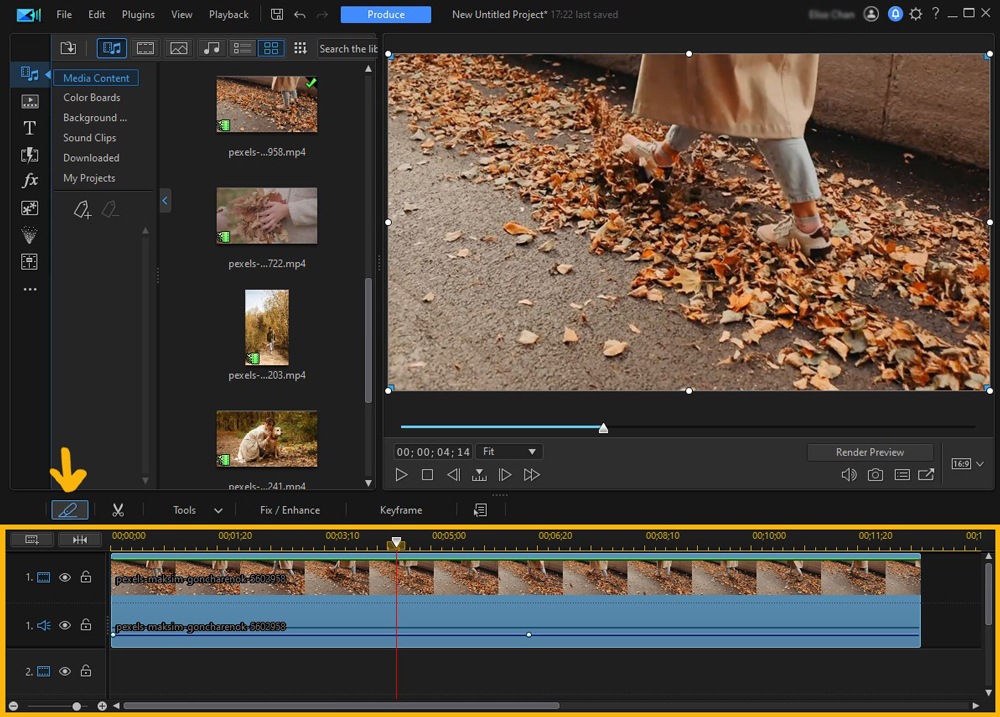Open the Media Room icon in the sidebar
This screenshot has width=1000, height=717.
[x=29, y=74]
